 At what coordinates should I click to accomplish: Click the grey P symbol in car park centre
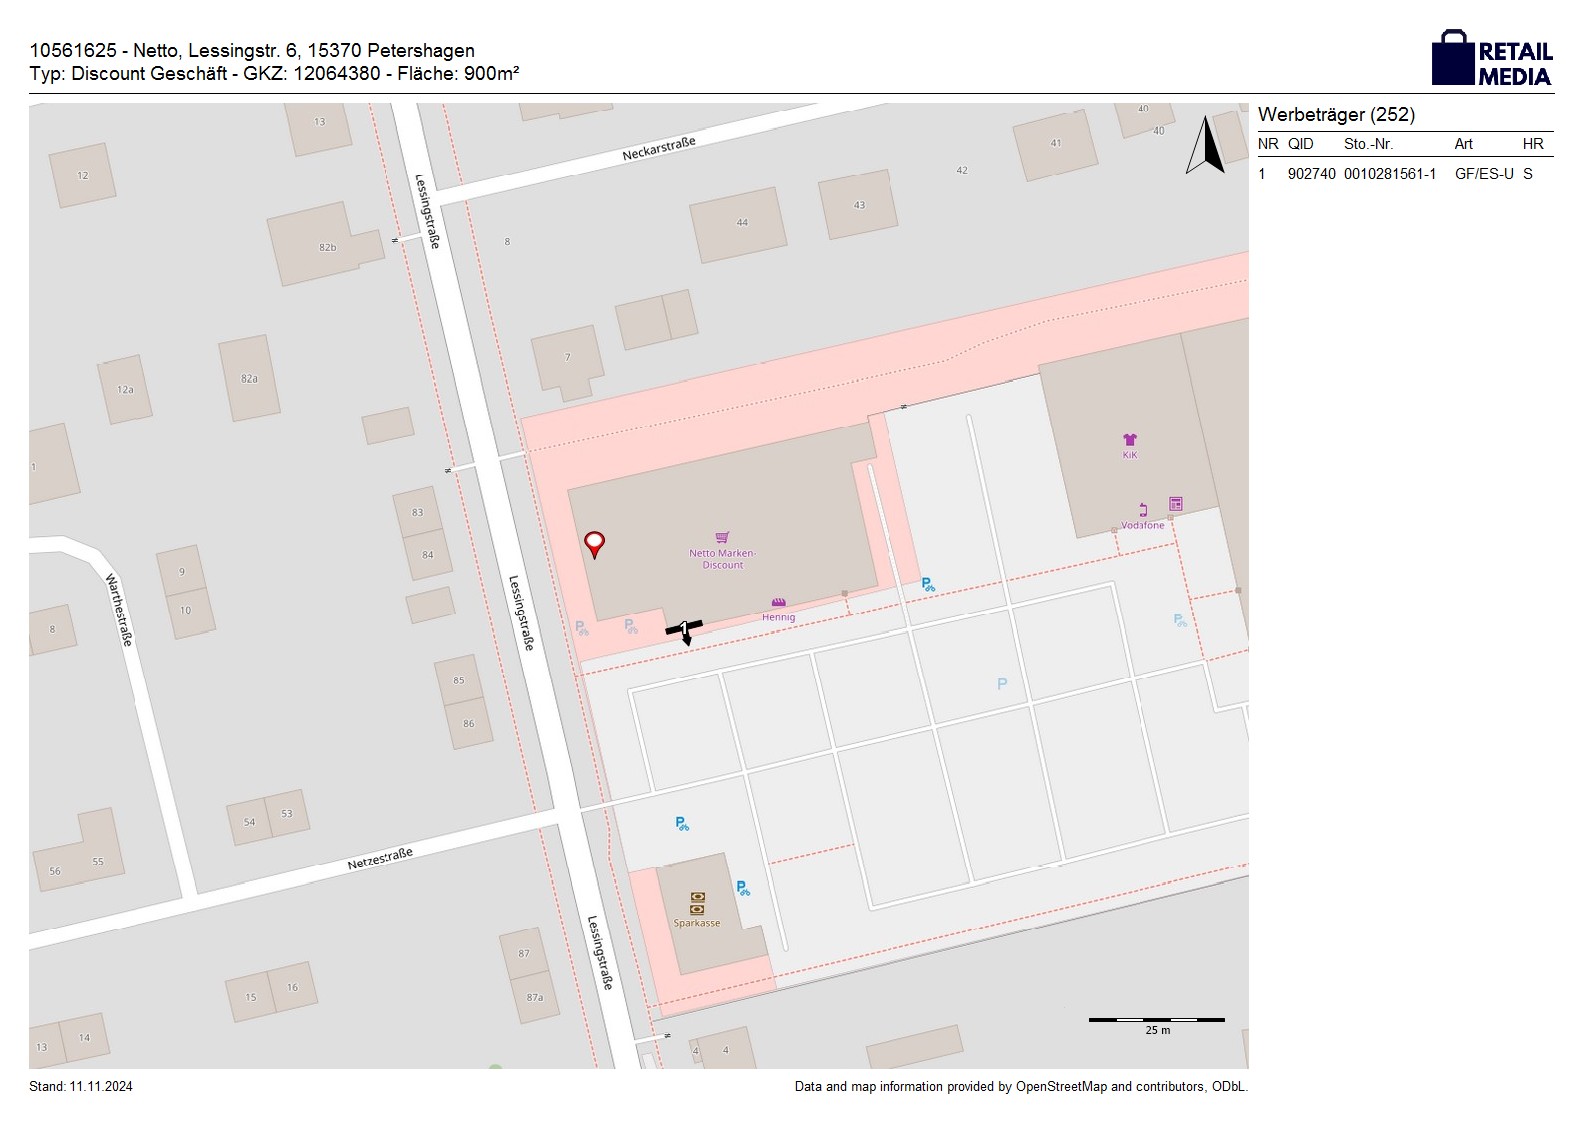pos(1002,684)
